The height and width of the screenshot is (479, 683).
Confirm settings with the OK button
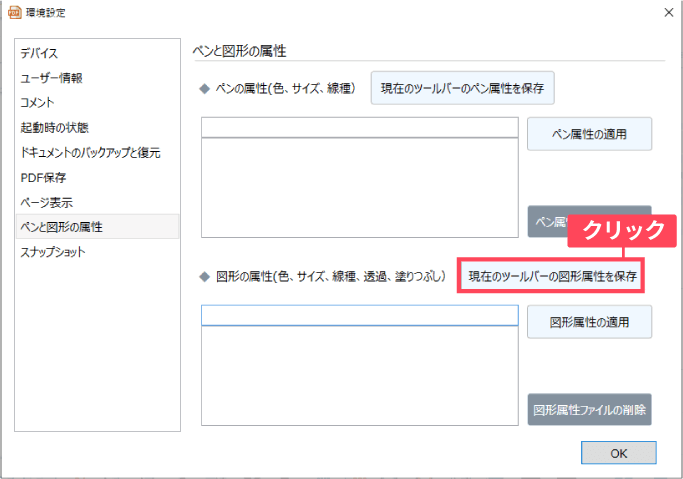(618, 453)
